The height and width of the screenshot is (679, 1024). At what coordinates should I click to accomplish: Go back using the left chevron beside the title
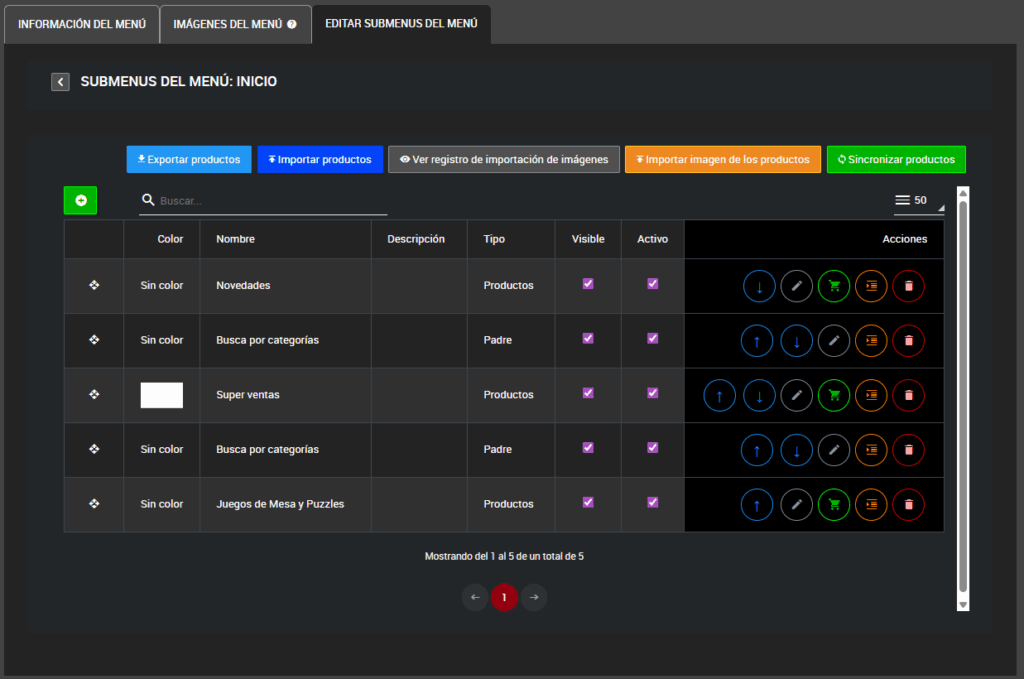(x=60, y=82)
